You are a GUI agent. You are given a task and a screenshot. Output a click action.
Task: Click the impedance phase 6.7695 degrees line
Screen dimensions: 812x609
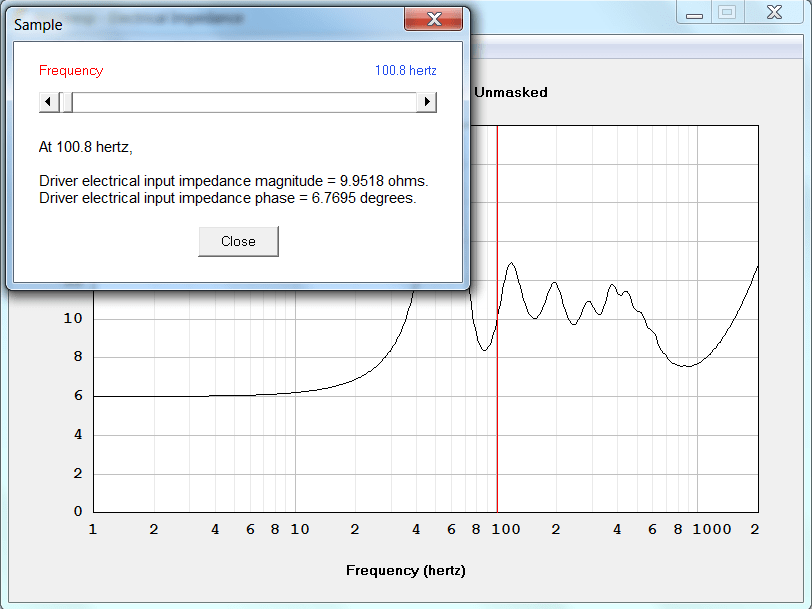(x=227, y=198)
